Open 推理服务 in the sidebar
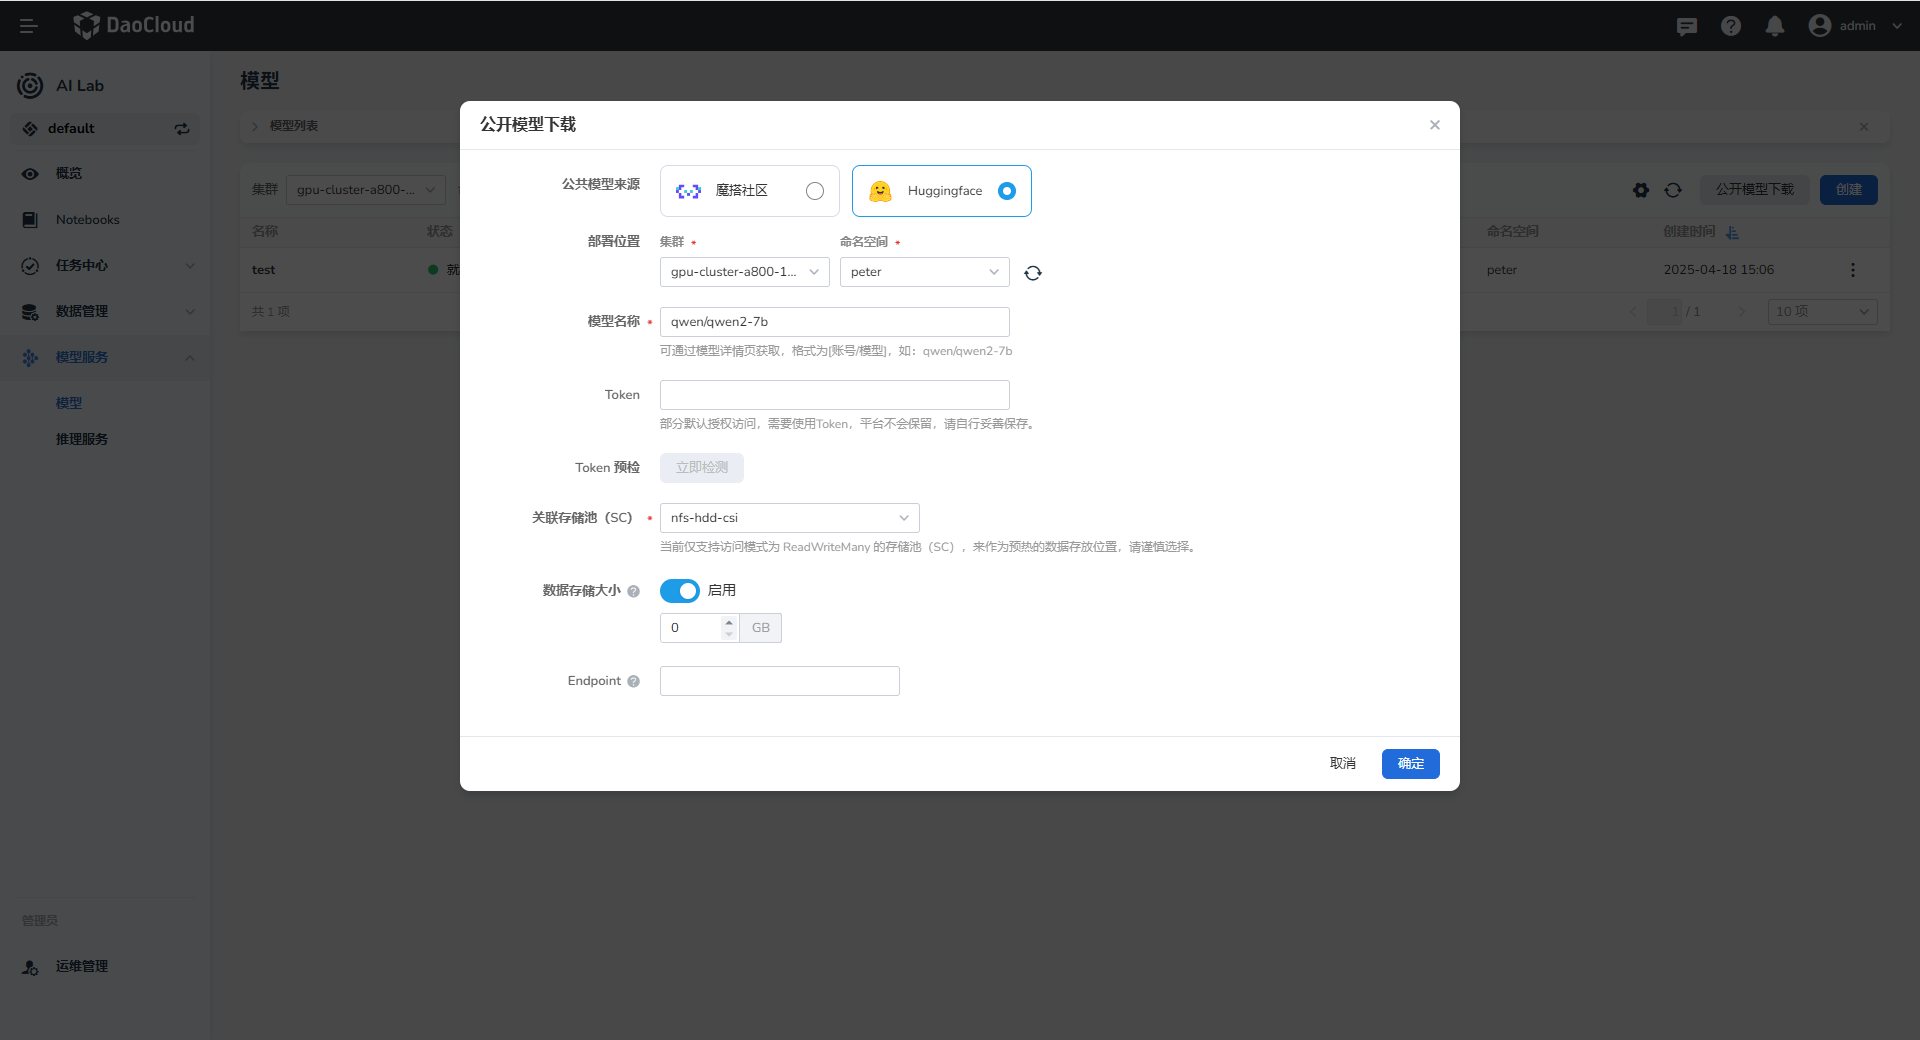 82,439
